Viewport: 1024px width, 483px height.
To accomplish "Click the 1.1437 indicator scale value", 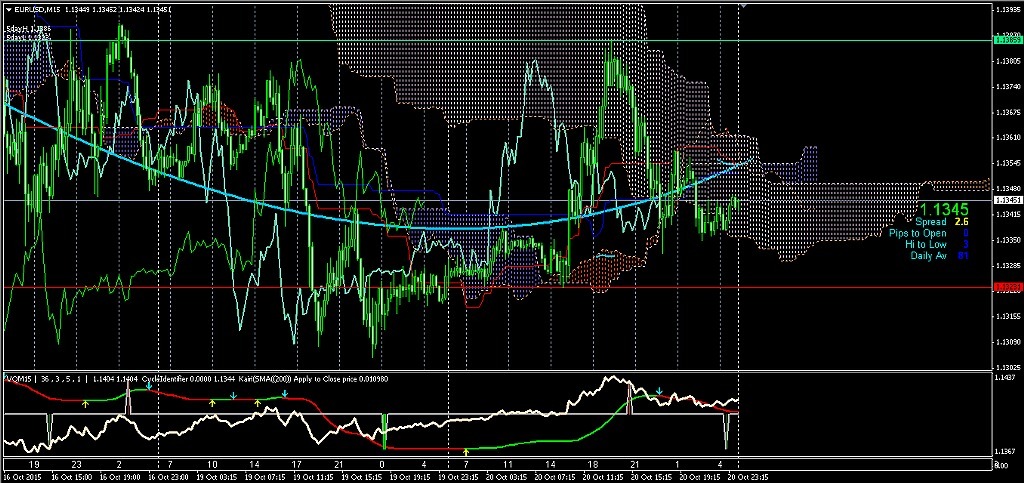I will [1004, 378].
